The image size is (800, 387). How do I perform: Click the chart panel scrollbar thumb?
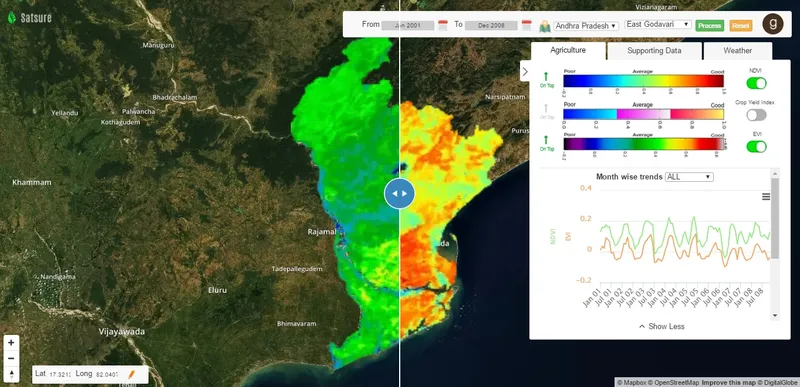point(775,218)
